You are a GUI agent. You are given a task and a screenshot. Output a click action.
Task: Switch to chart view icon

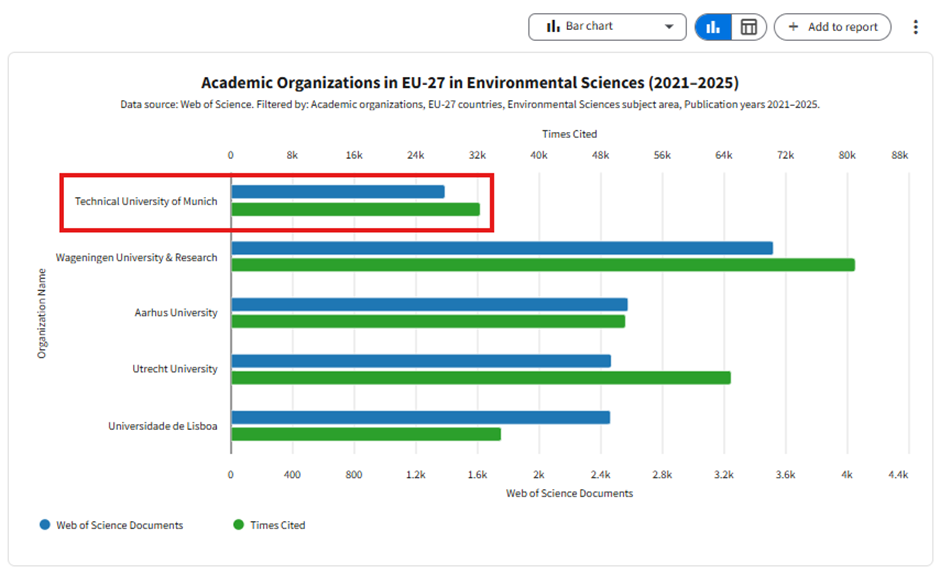click(x=713, y=27)
